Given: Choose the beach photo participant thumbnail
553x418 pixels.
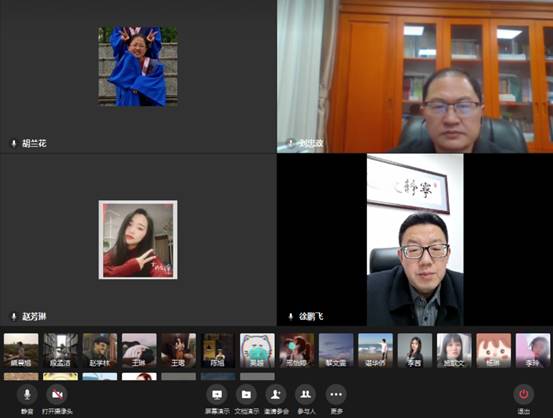Looking at the screenshot, I should [375, 350].
